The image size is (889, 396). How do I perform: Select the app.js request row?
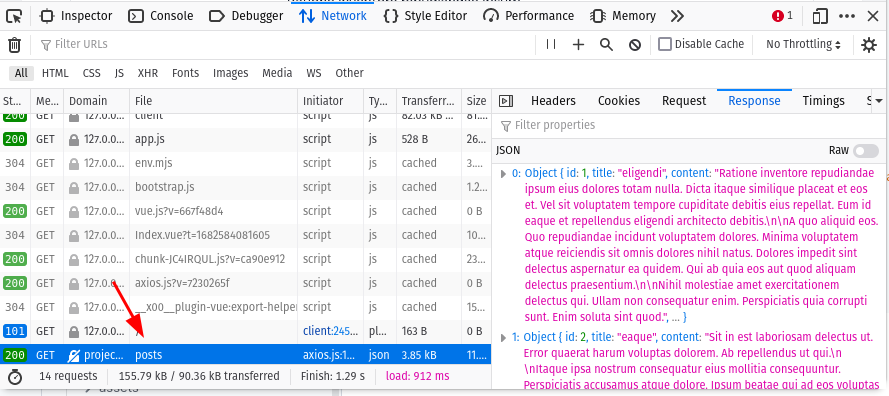[245, 139]
